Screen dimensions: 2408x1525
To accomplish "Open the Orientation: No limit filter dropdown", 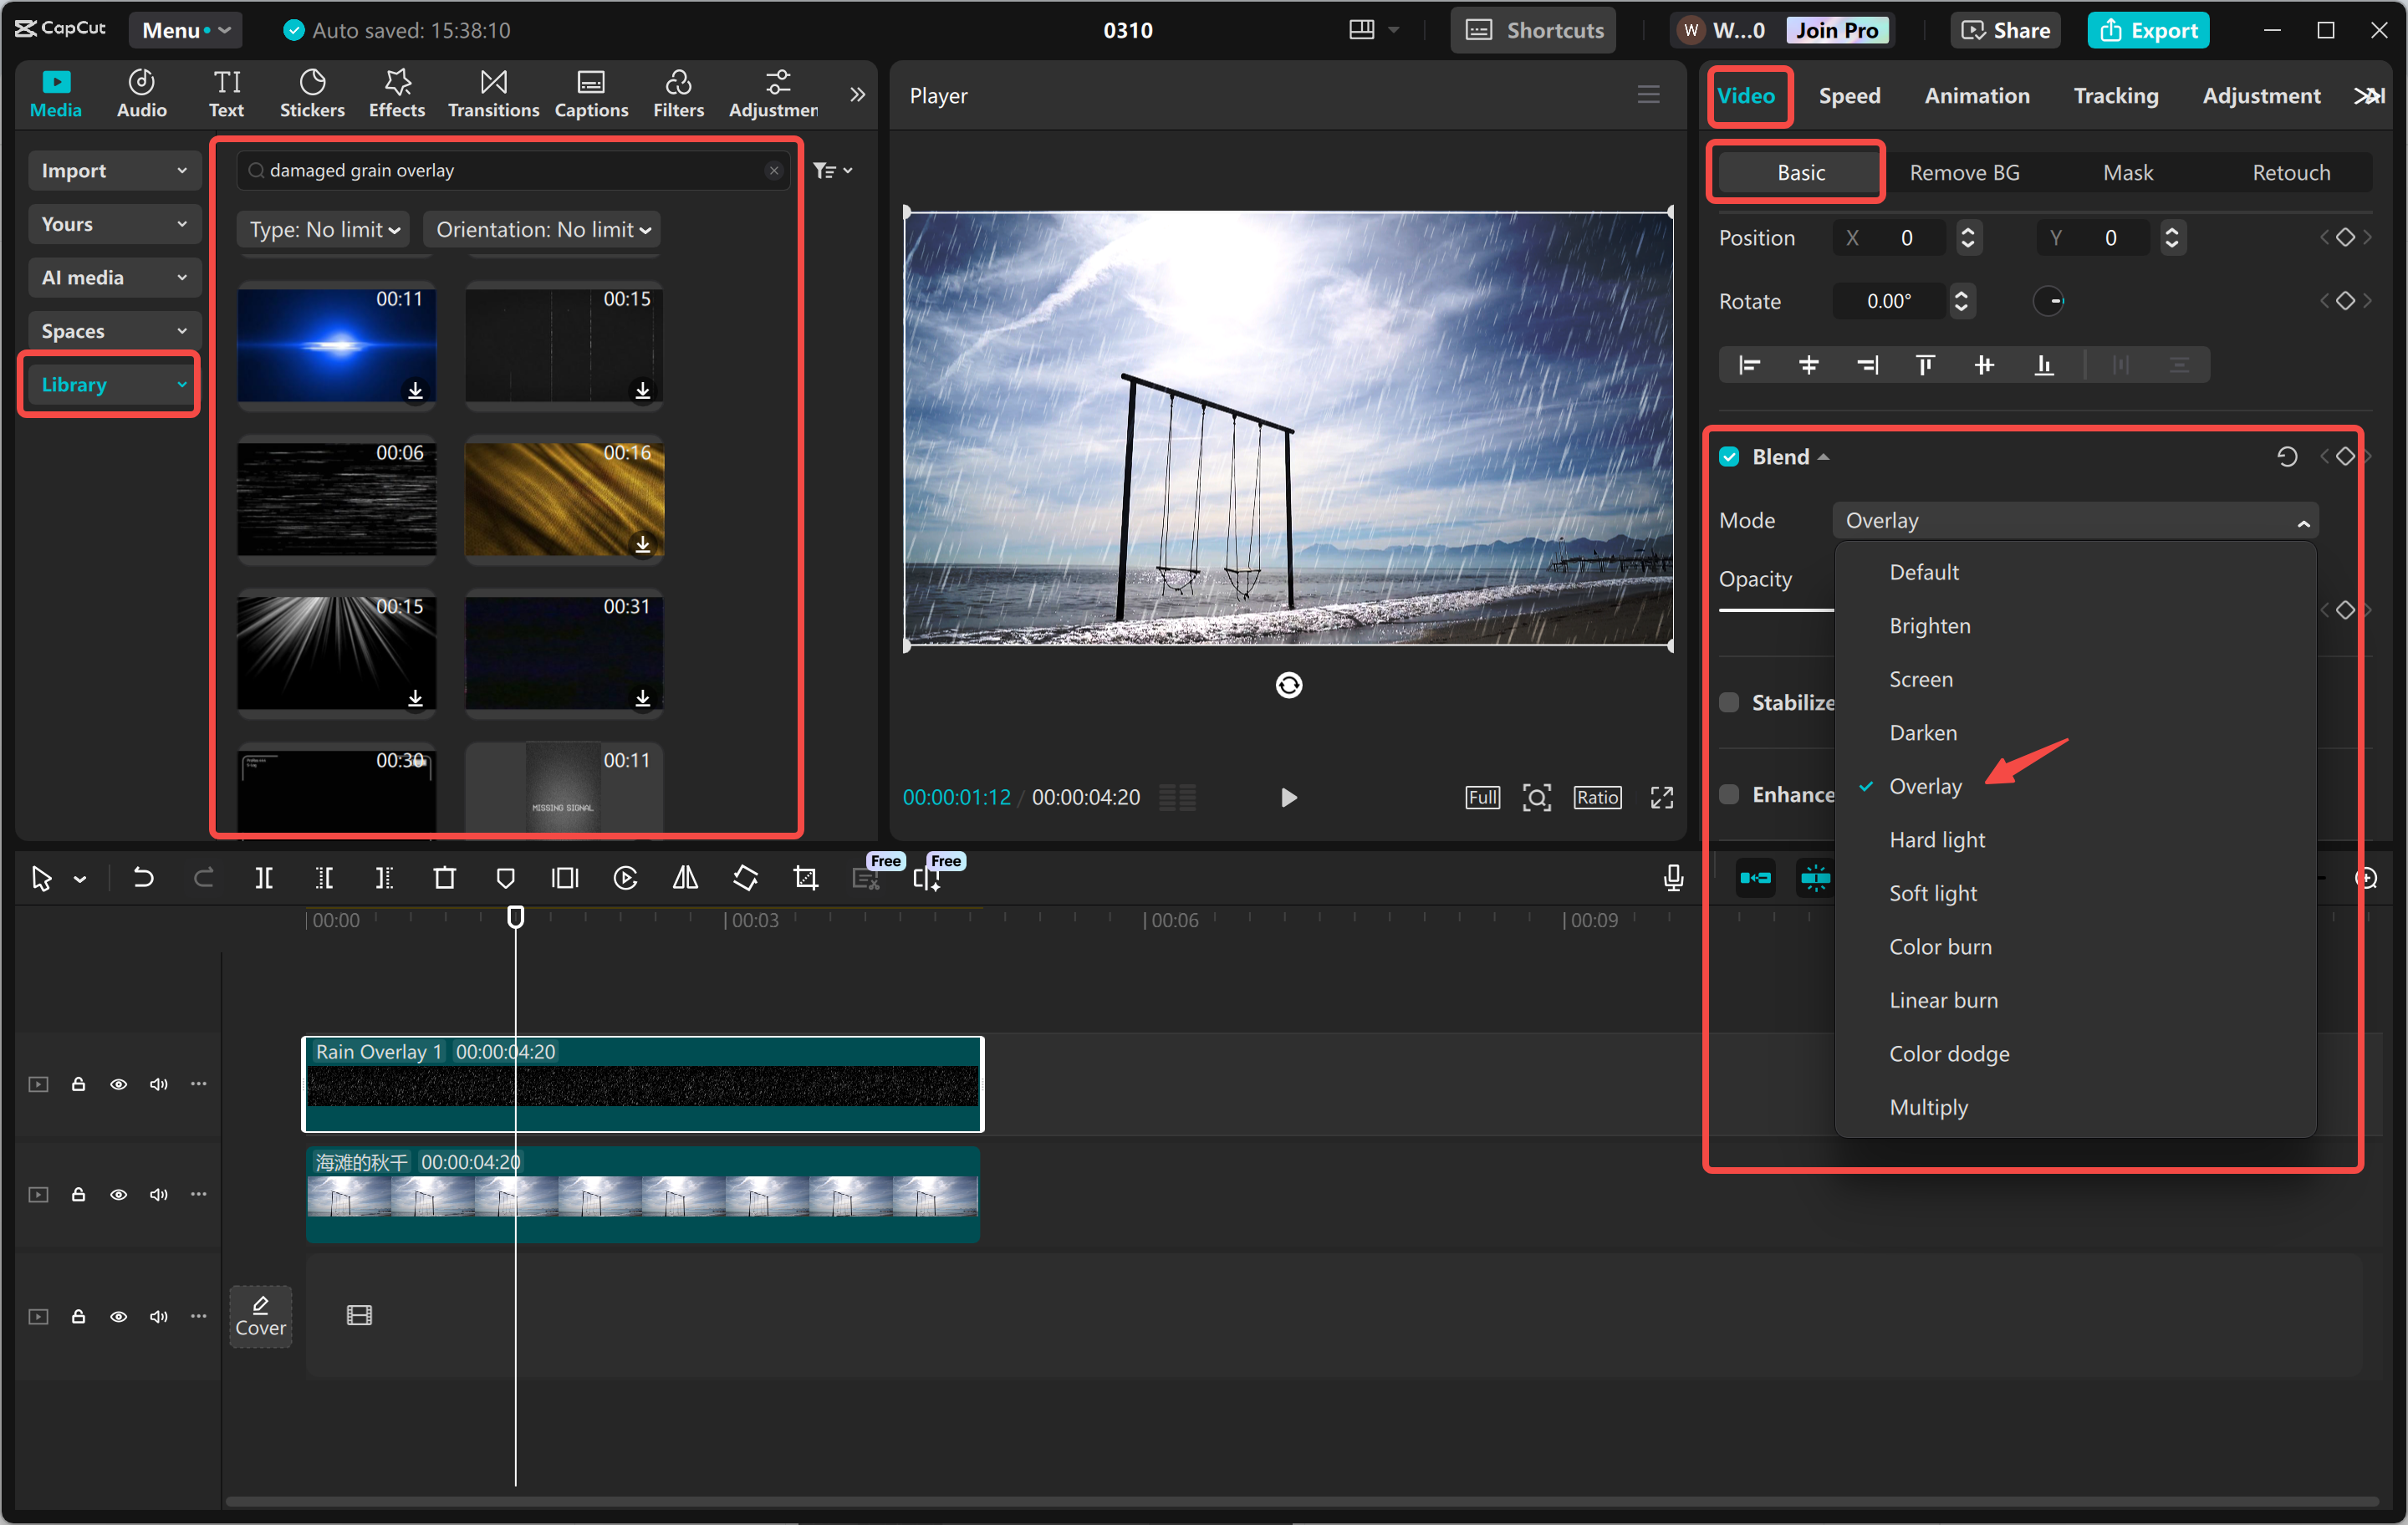I will pyautogui.click(x=541, y=229).
